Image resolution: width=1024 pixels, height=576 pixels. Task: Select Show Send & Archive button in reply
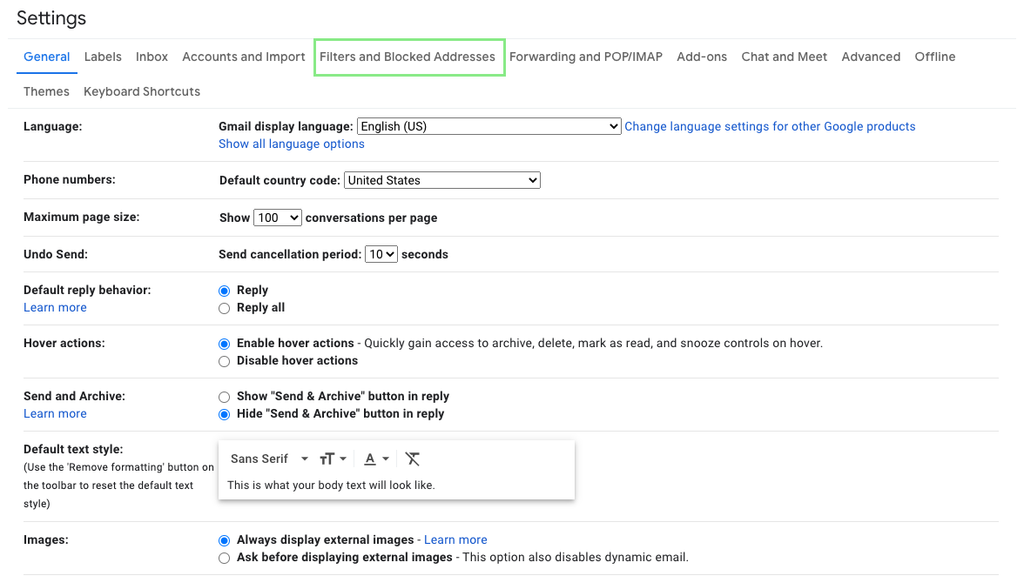tap(224, 396)
